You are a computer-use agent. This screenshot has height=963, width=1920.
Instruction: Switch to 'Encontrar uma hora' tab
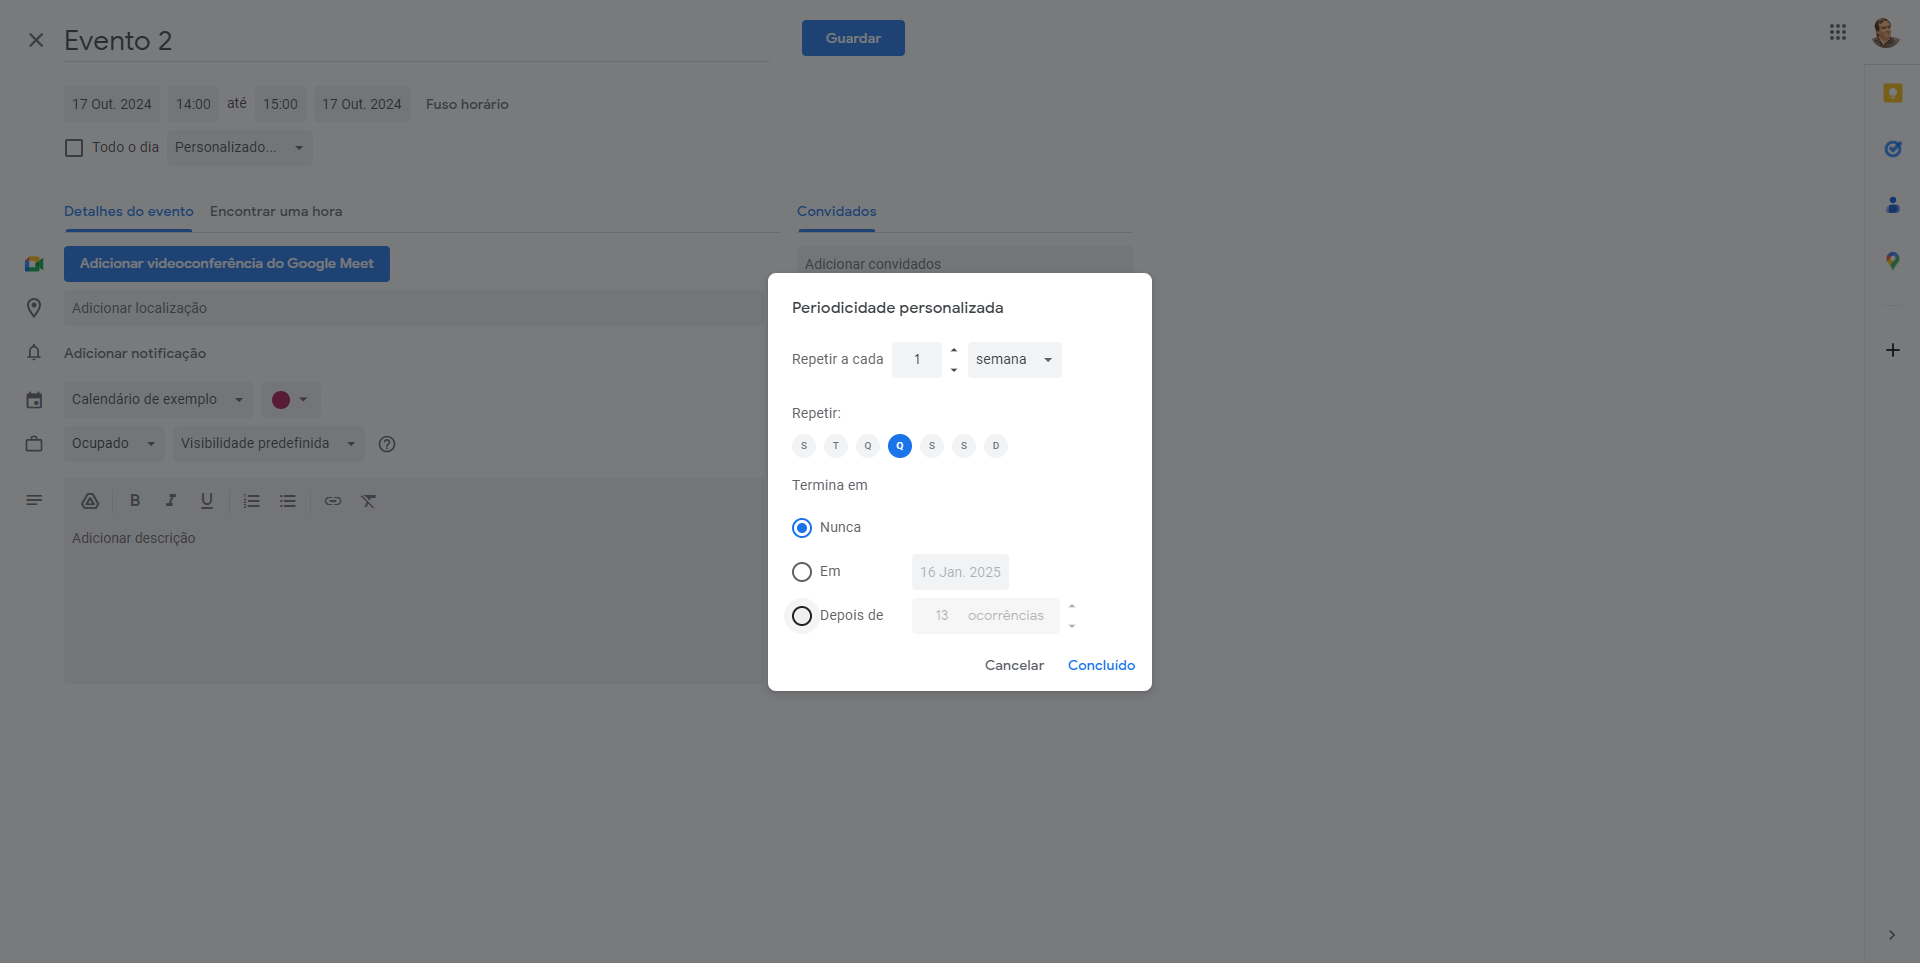pos(276,212)
